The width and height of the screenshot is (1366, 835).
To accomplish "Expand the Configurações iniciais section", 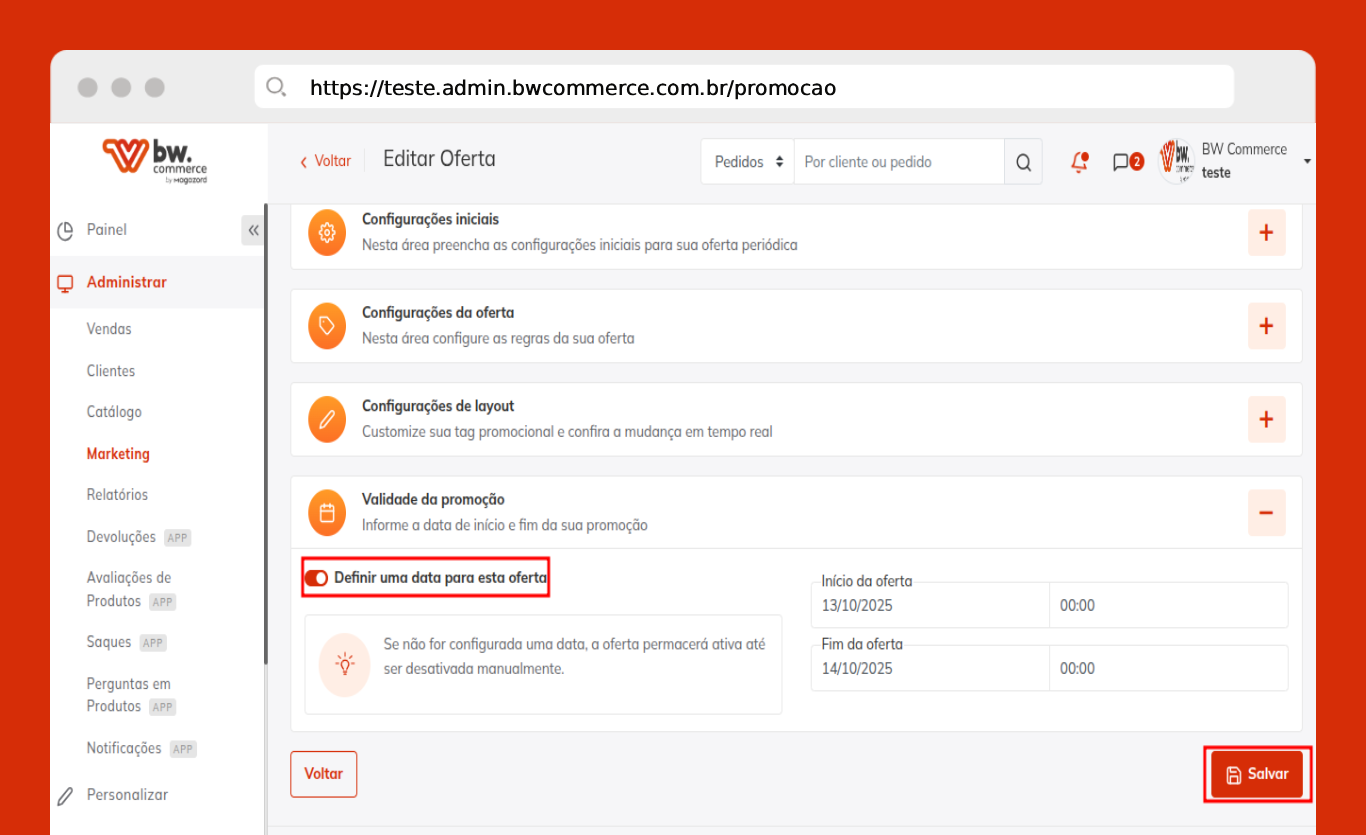I will pos(1266,232).
